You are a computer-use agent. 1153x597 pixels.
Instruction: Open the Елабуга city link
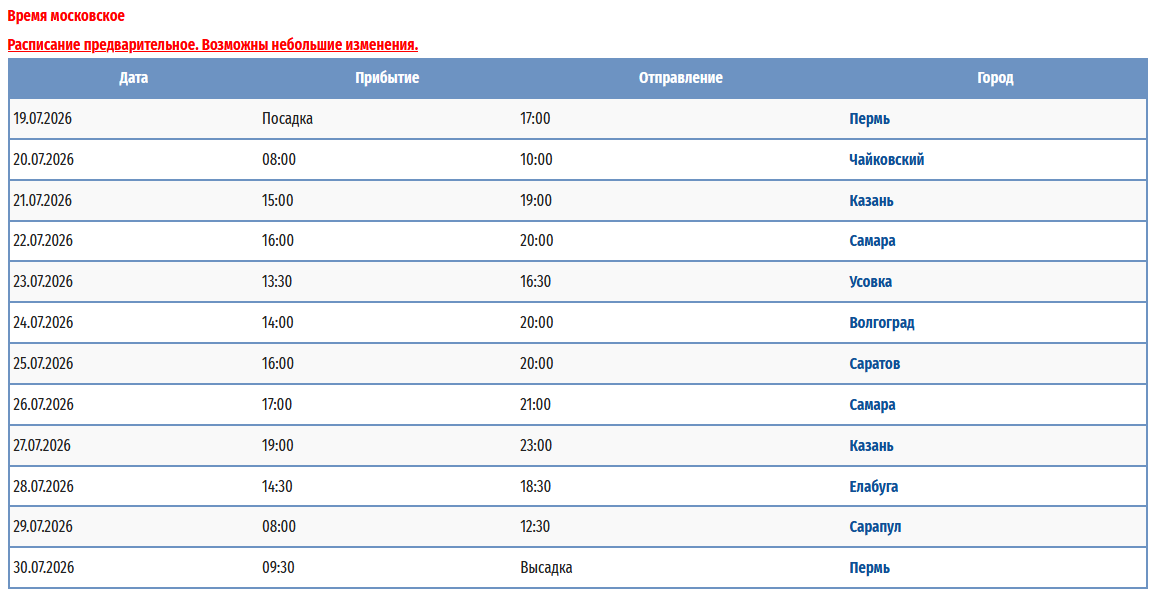[x=873, y=487]
